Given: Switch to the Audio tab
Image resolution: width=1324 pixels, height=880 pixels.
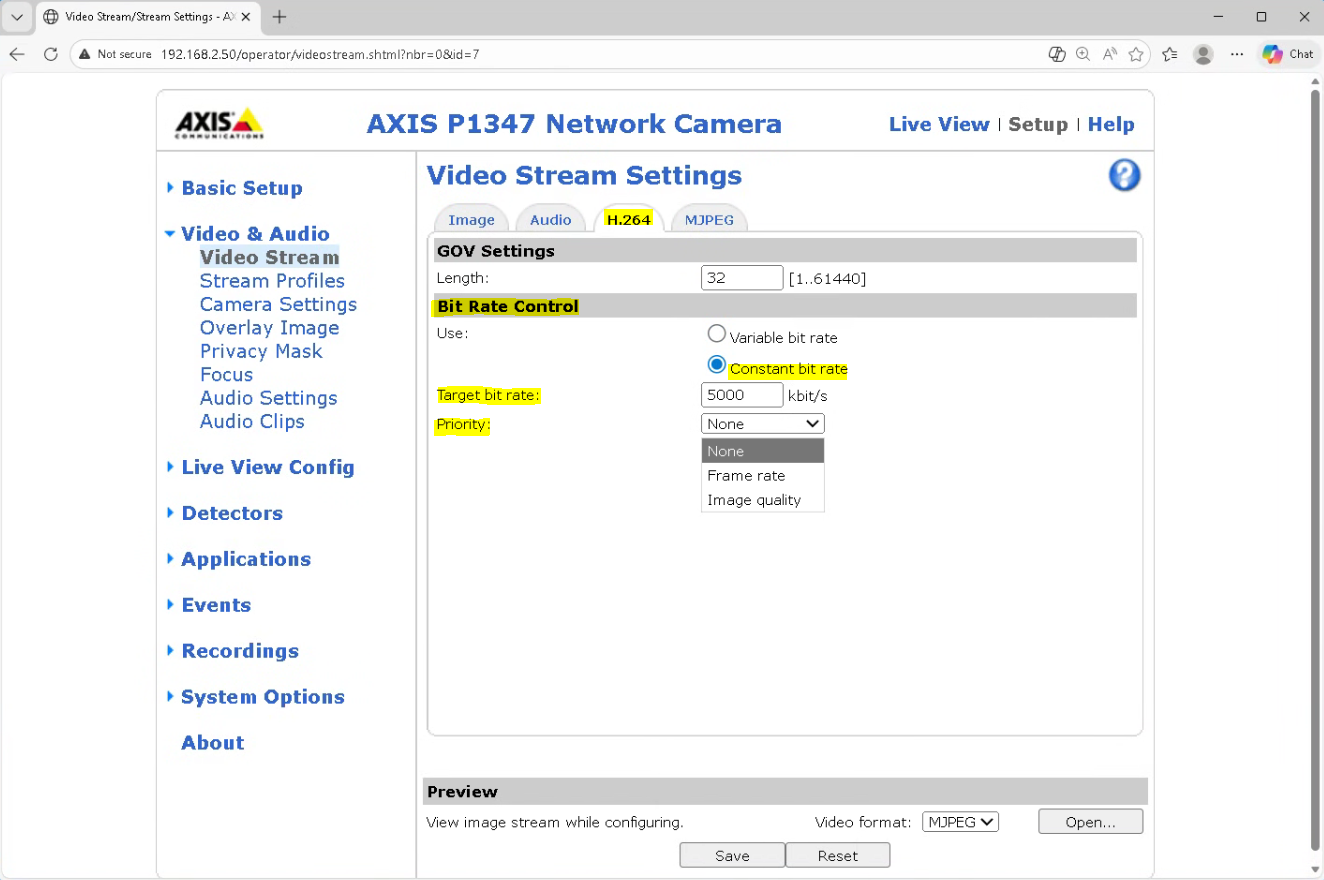Looking at the screenshot, I should 550,220.
